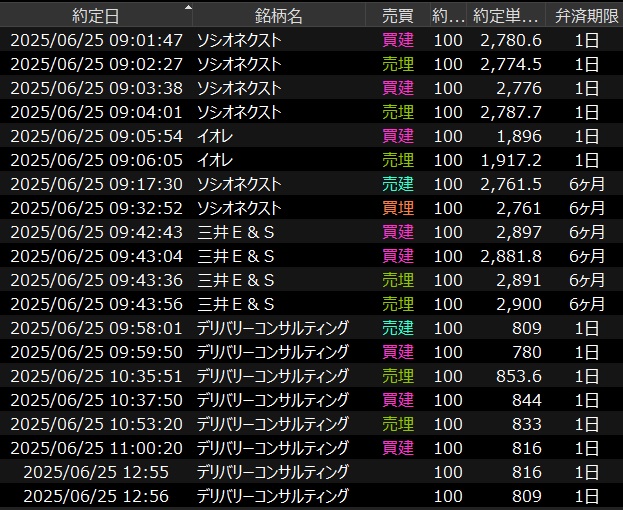Click price 2,761.5
The height and width of the screenshot is (510, 623).
click(x=511, y=184)
